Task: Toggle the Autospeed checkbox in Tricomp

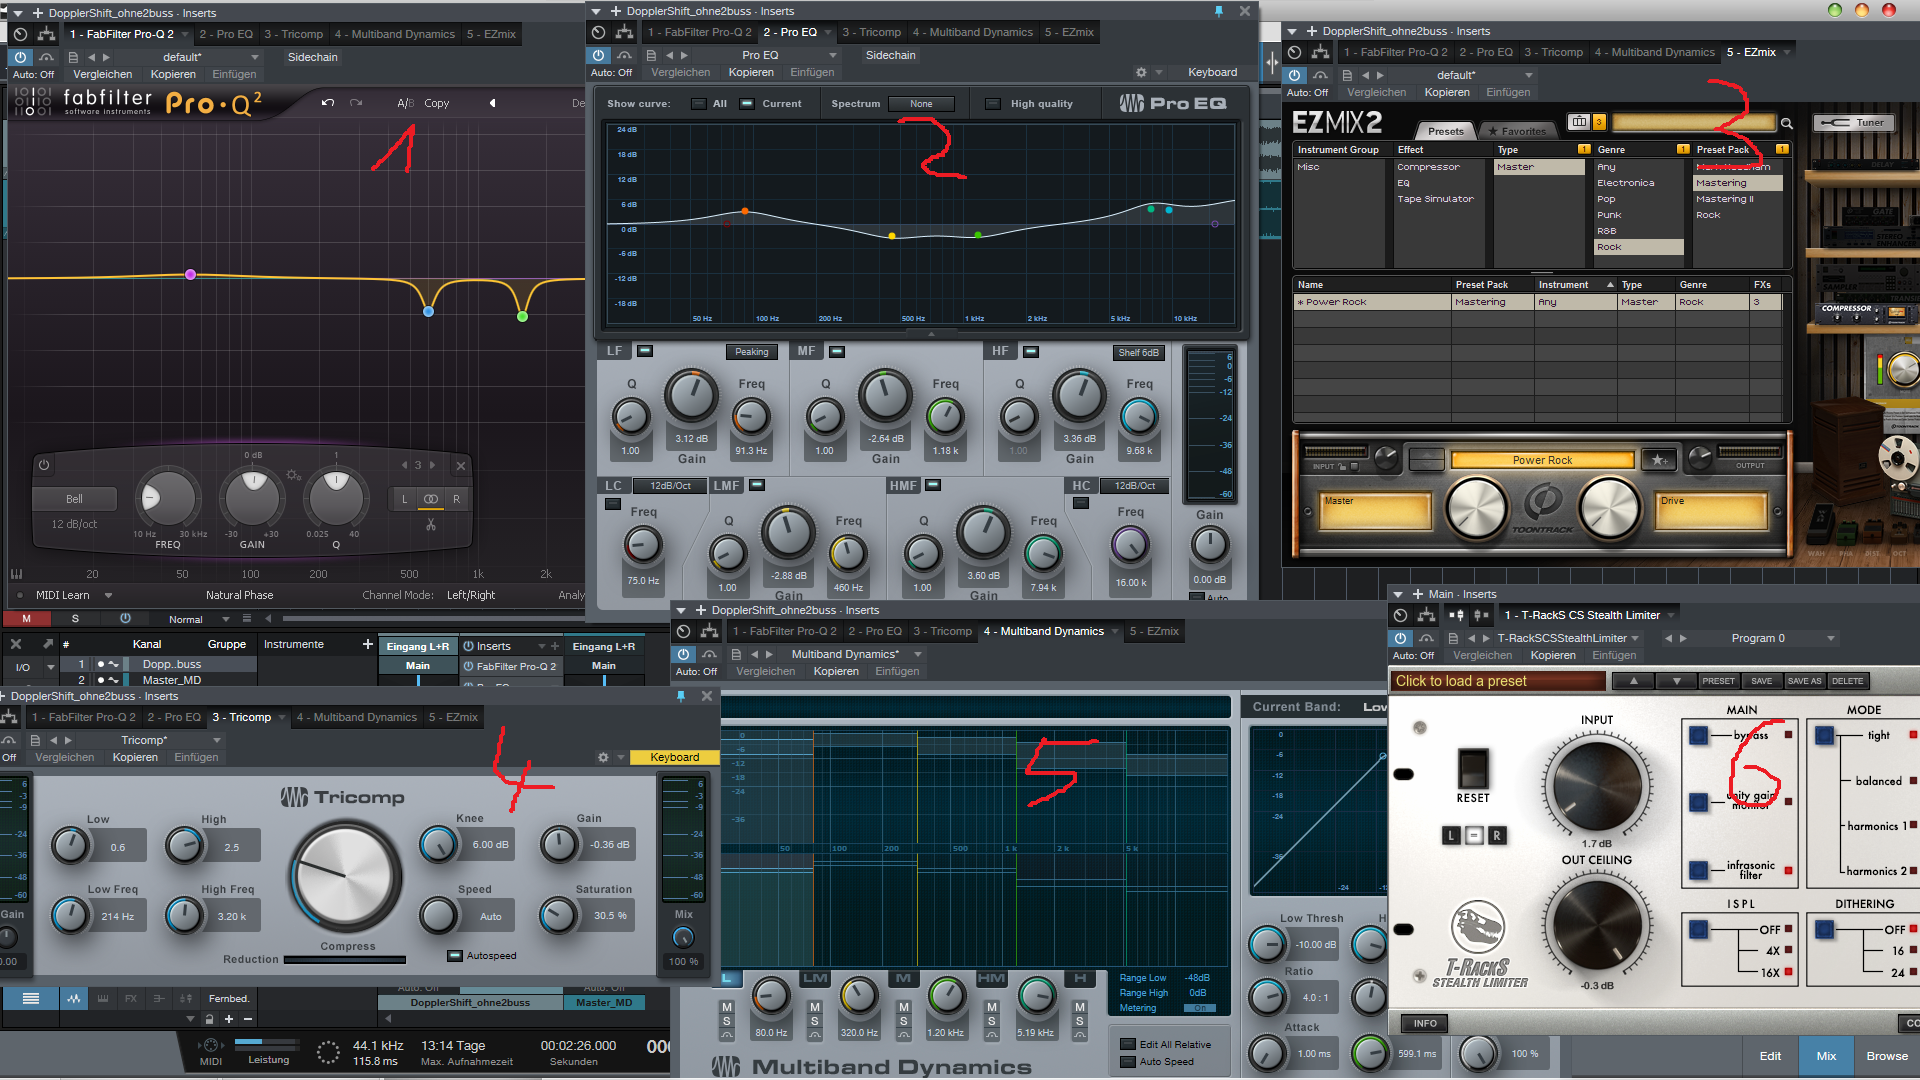Action: tap(455, 956)
